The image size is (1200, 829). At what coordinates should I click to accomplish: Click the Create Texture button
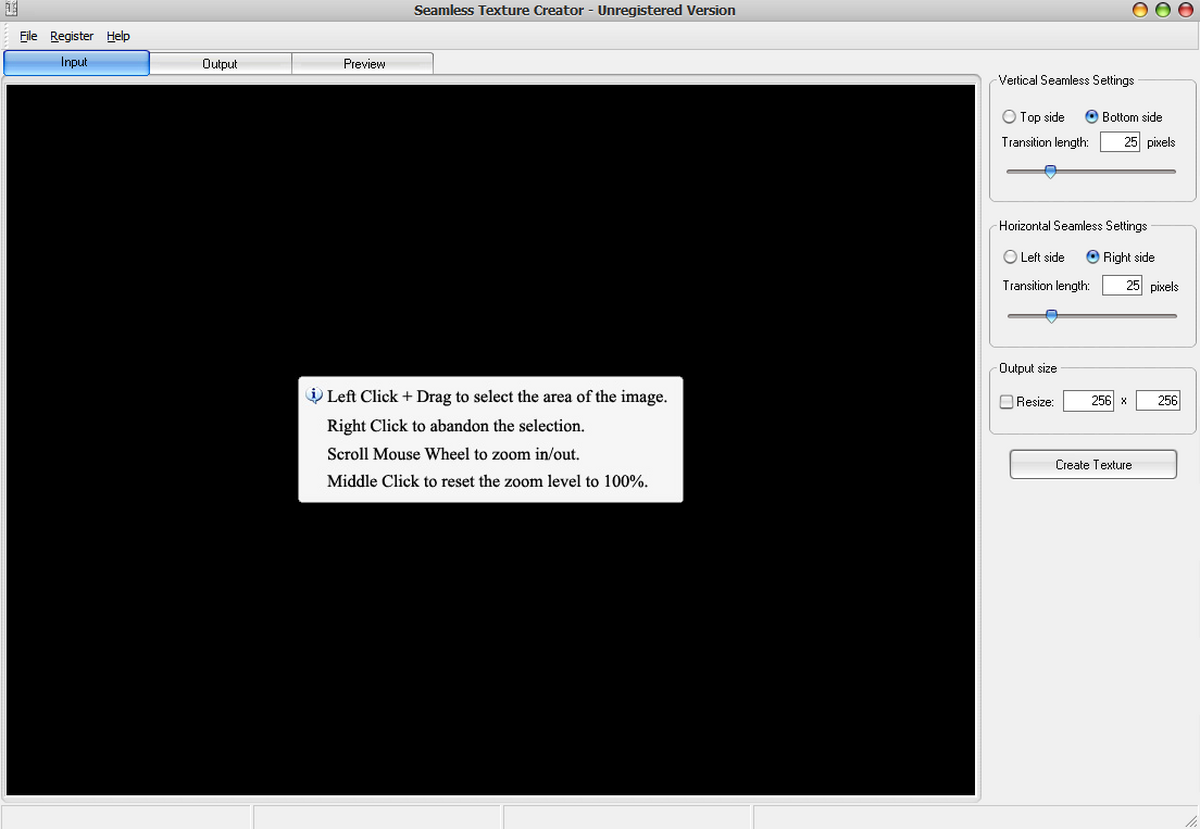tap(1093, 465)
